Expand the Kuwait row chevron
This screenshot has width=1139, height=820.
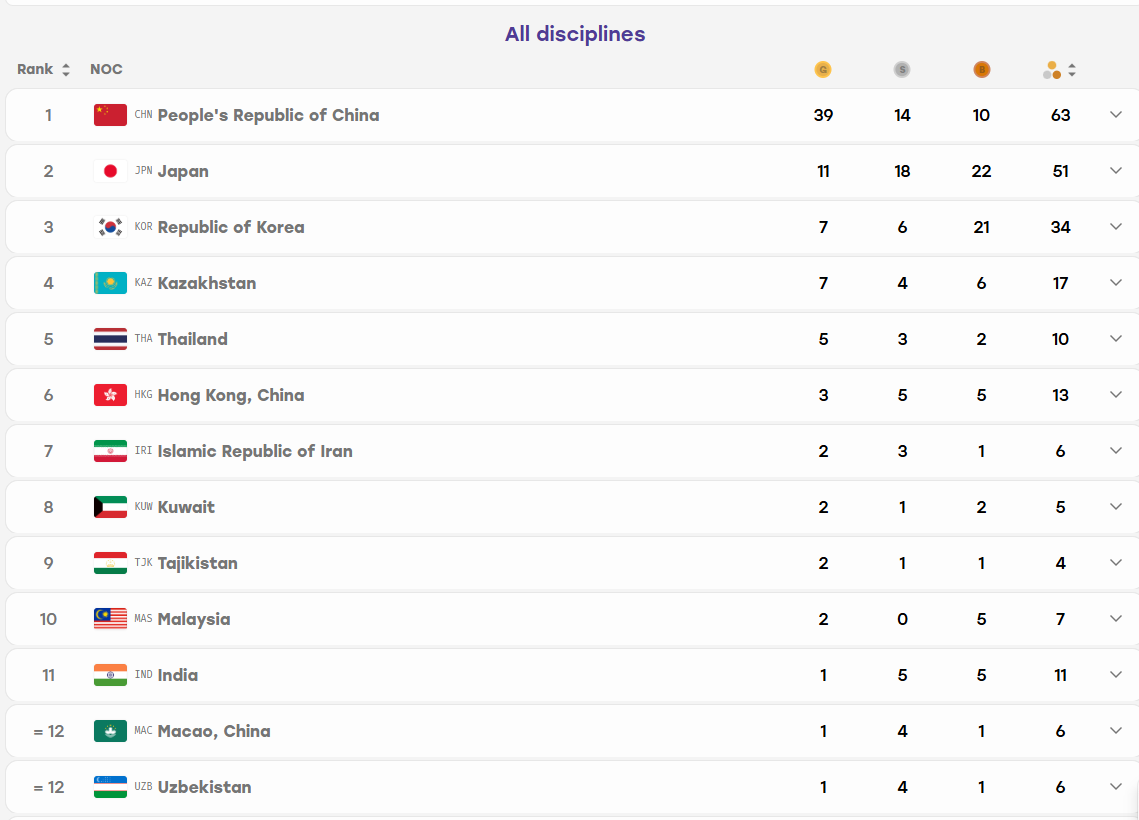(x=1116, y=506)
